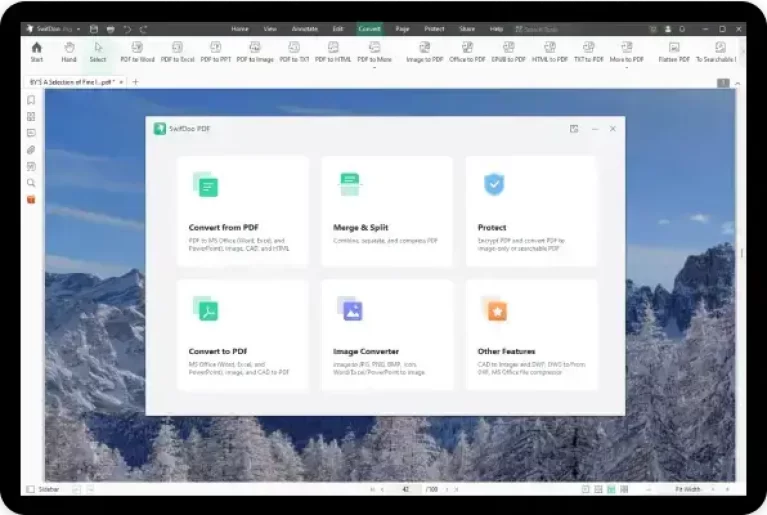Launch EPUB to PDF converter
Viewport: 767px width, 515px height.
click(x=508, y=52)
